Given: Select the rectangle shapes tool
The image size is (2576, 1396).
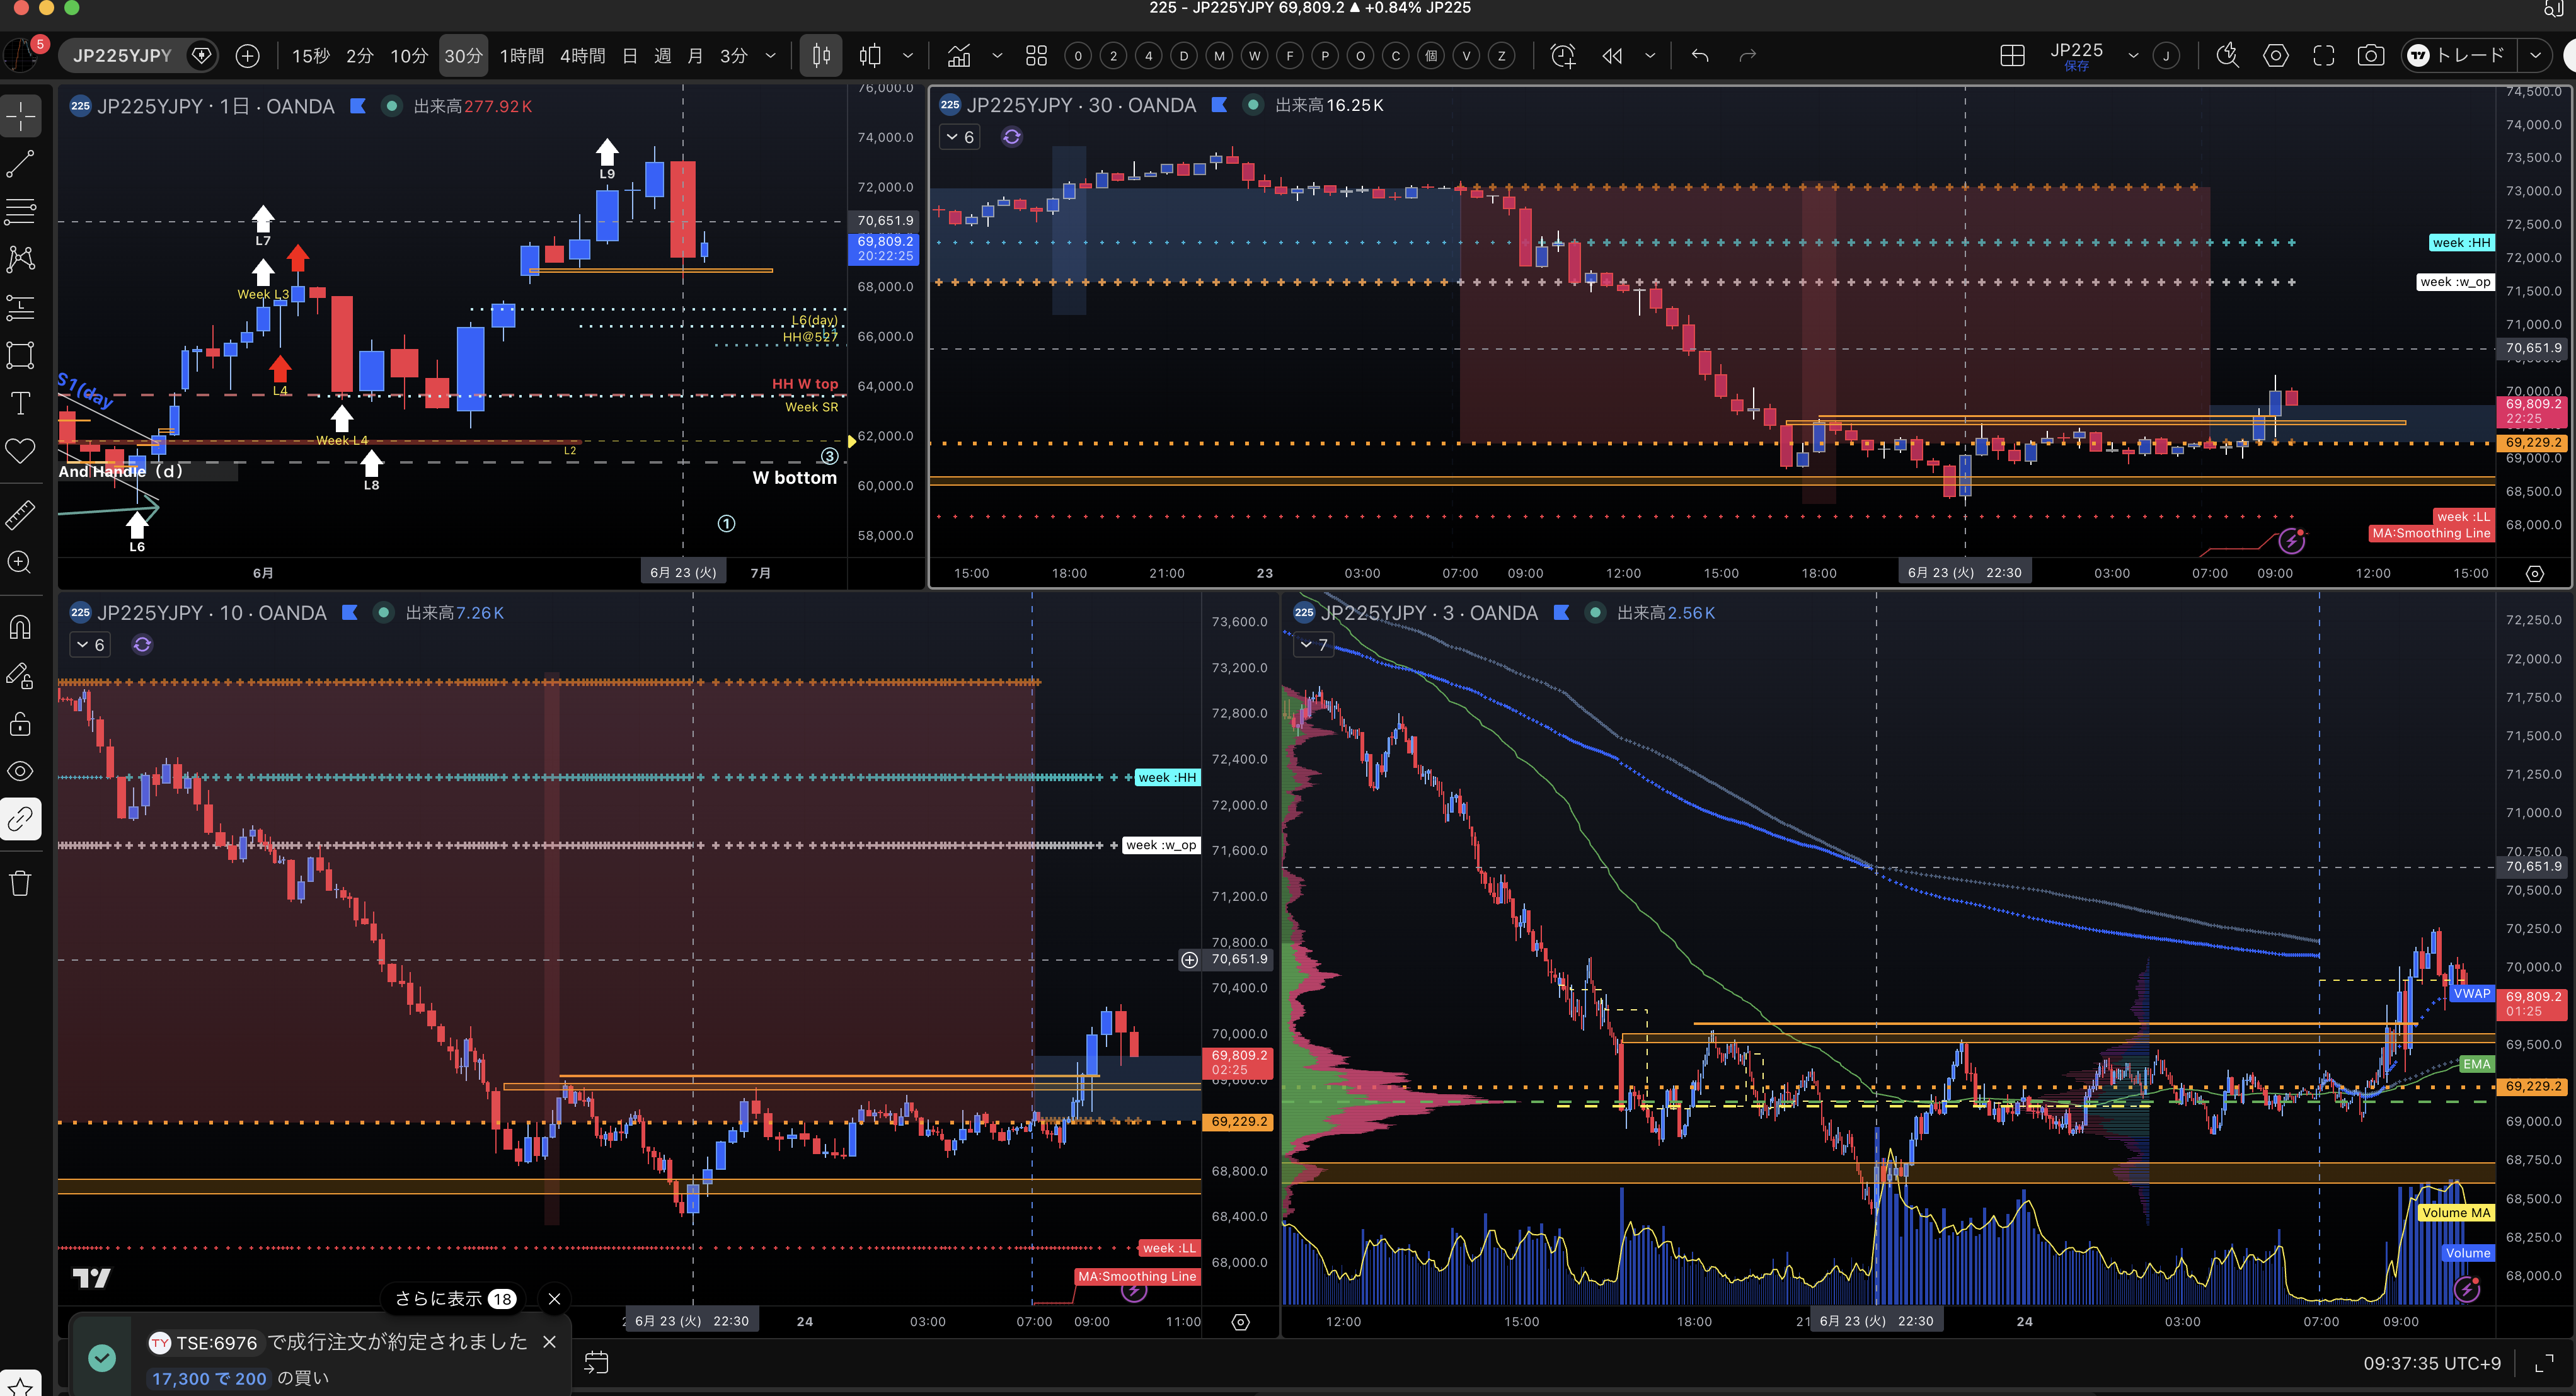Looking at the screenshot, I should point(21,355).
